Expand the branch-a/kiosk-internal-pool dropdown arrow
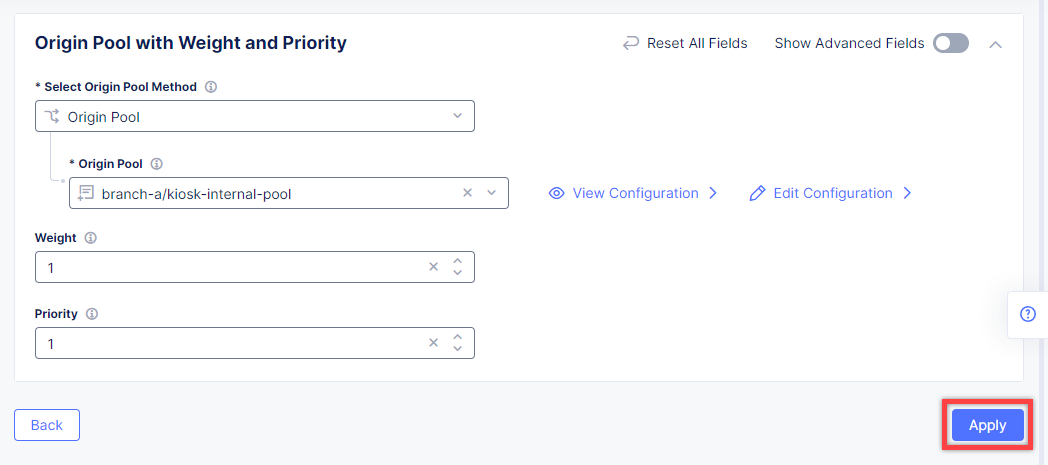 (x=491, y=193)
